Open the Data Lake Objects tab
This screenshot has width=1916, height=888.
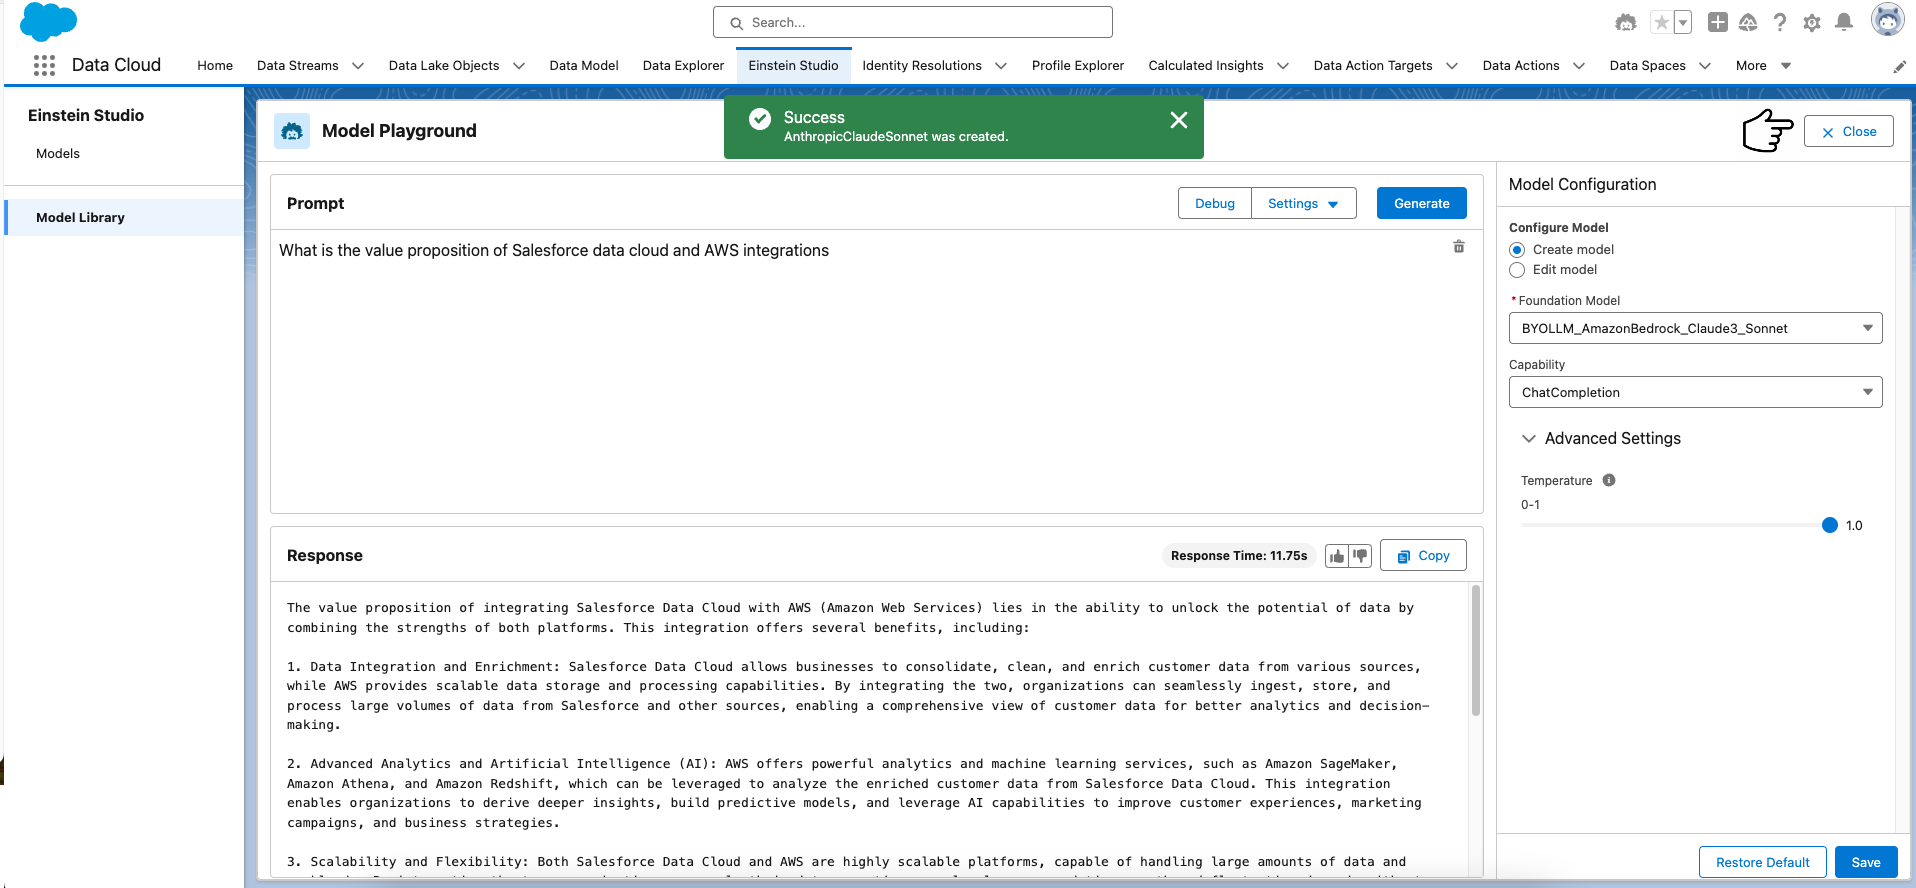444,66
